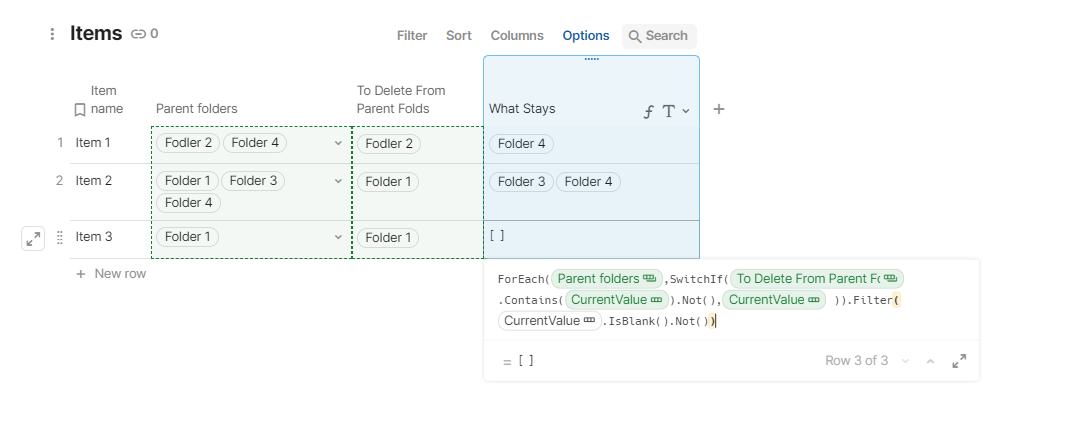Screen dimensions: 1088x435
Task: Click the formula icon in What Stays header
Action: point(649,111)
